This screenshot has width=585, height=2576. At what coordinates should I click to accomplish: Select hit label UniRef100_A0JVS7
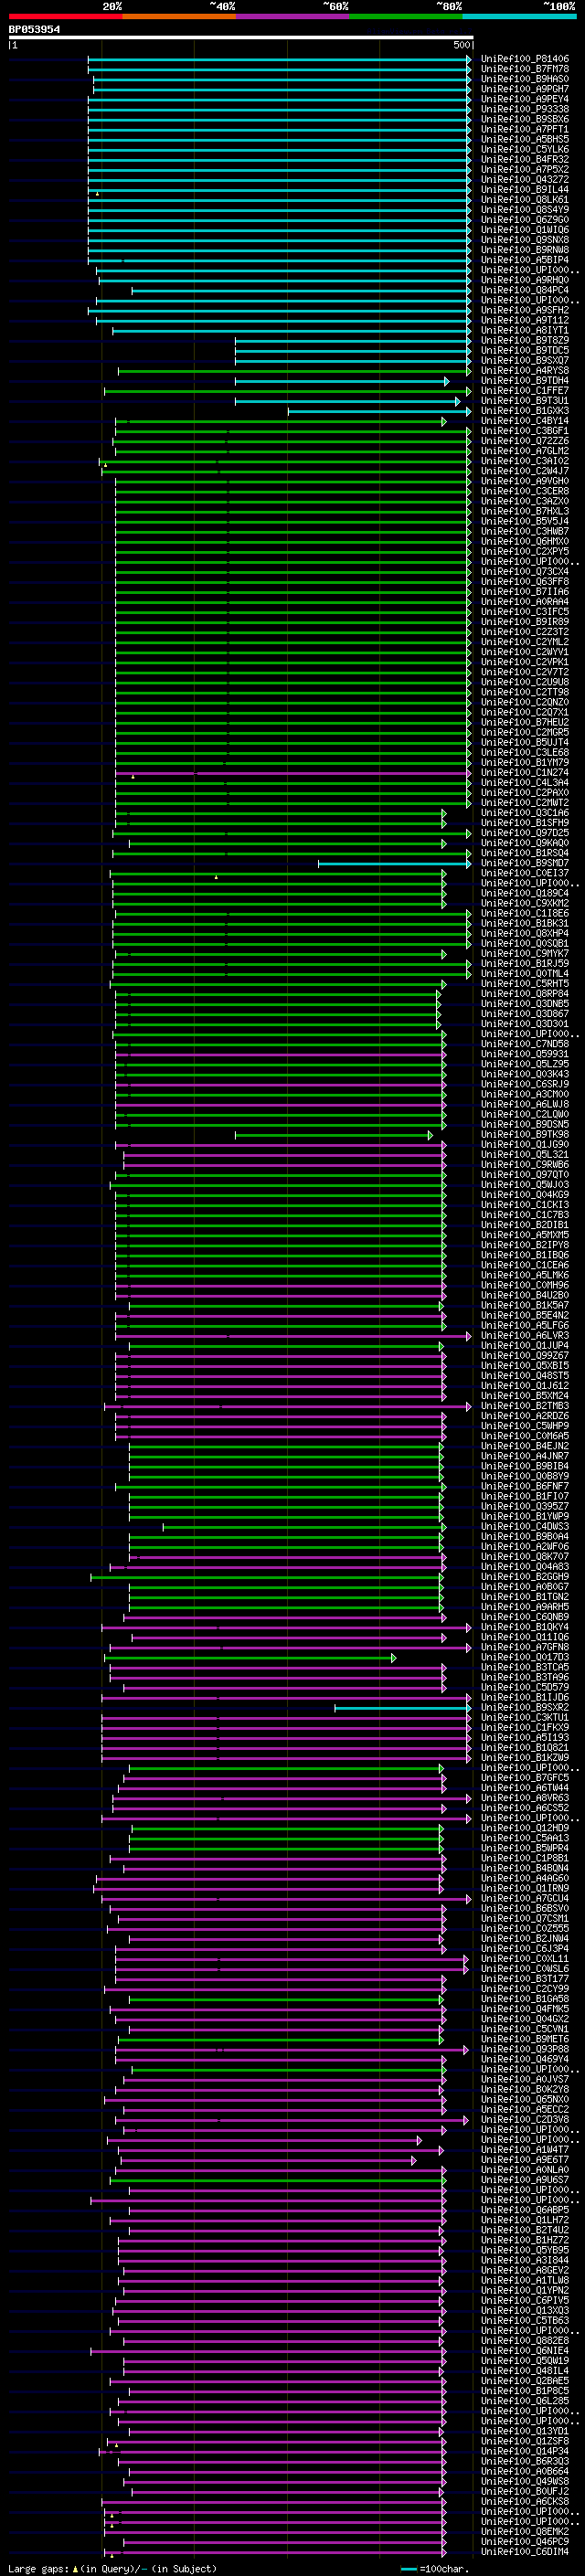[x=525, y=2078]
